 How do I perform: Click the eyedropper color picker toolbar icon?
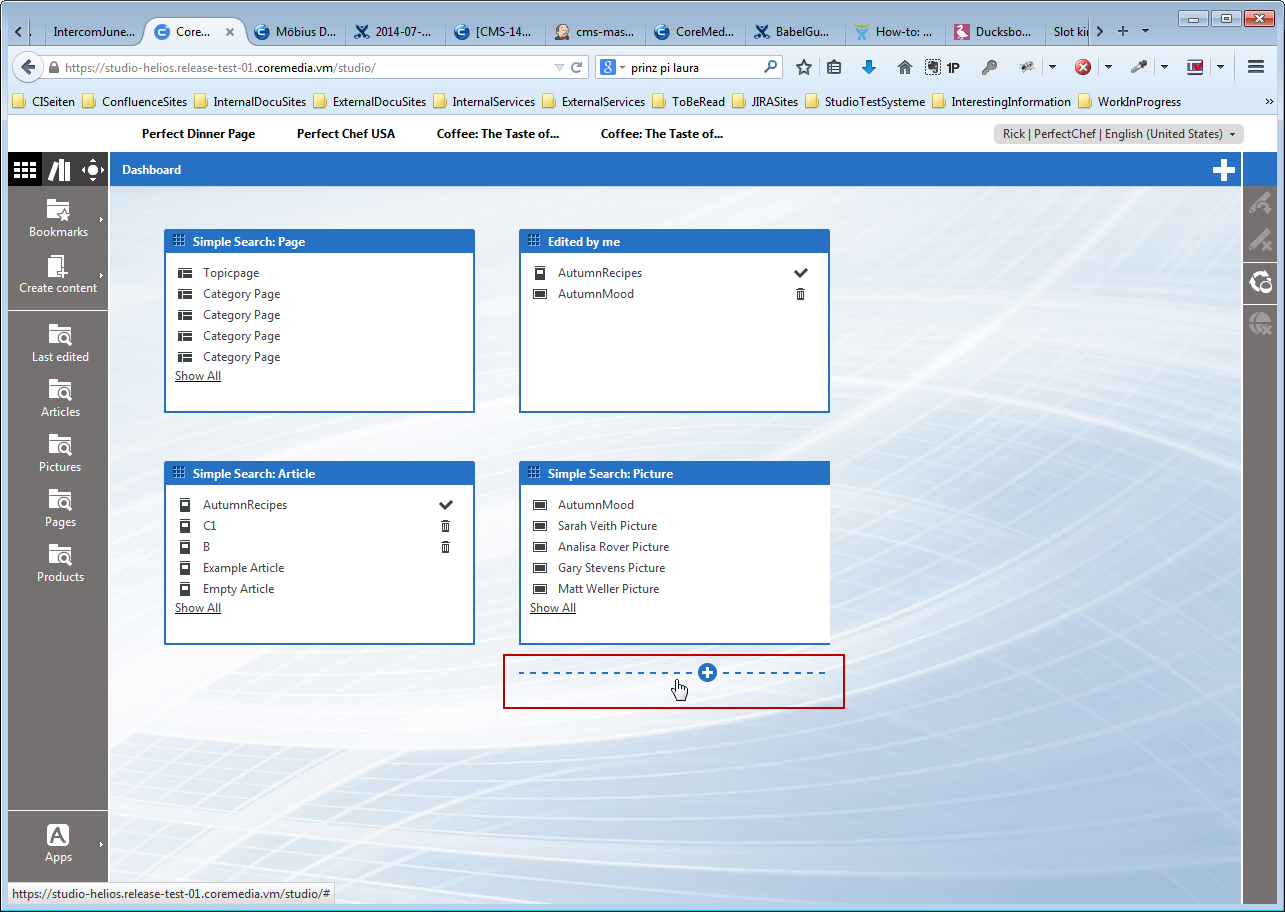tap(1138, 67)
